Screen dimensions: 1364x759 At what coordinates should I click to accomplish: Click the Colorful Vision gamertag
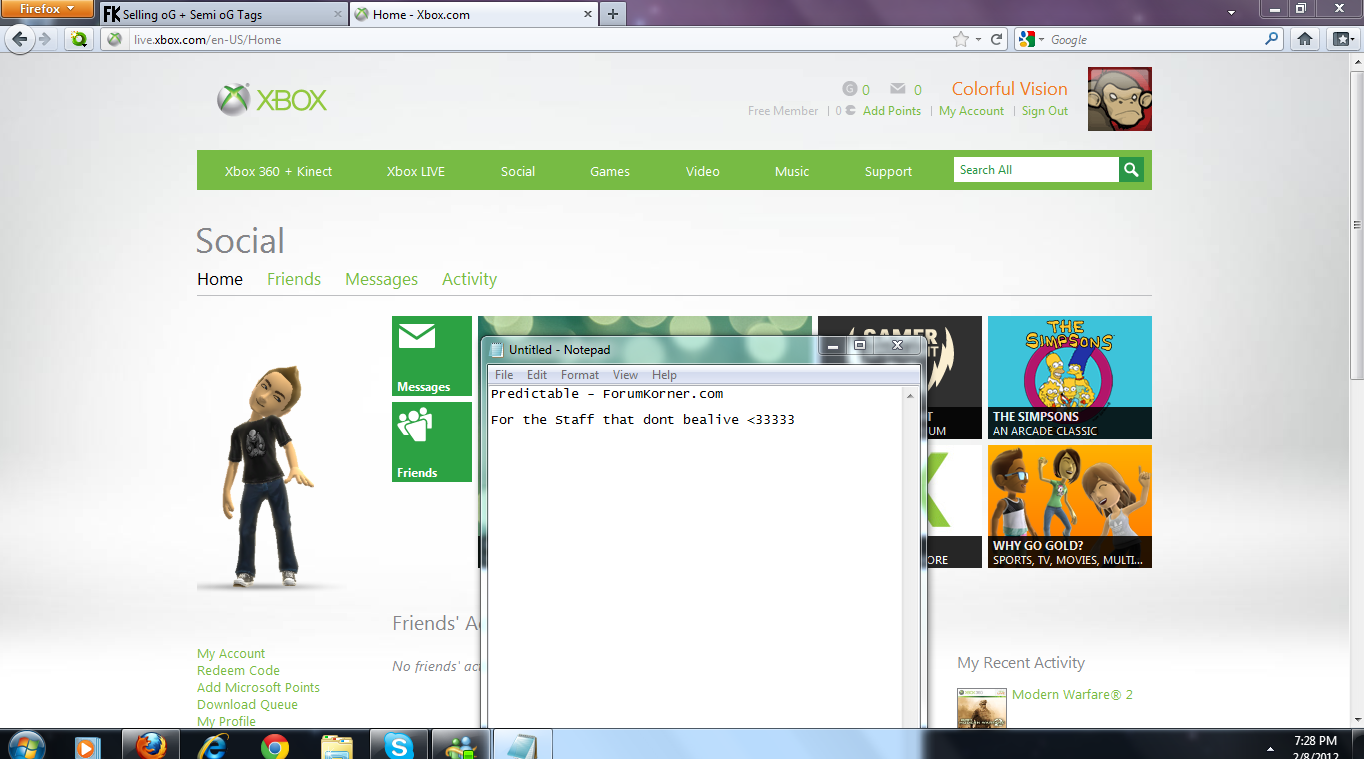click(x=1009, y=89)
